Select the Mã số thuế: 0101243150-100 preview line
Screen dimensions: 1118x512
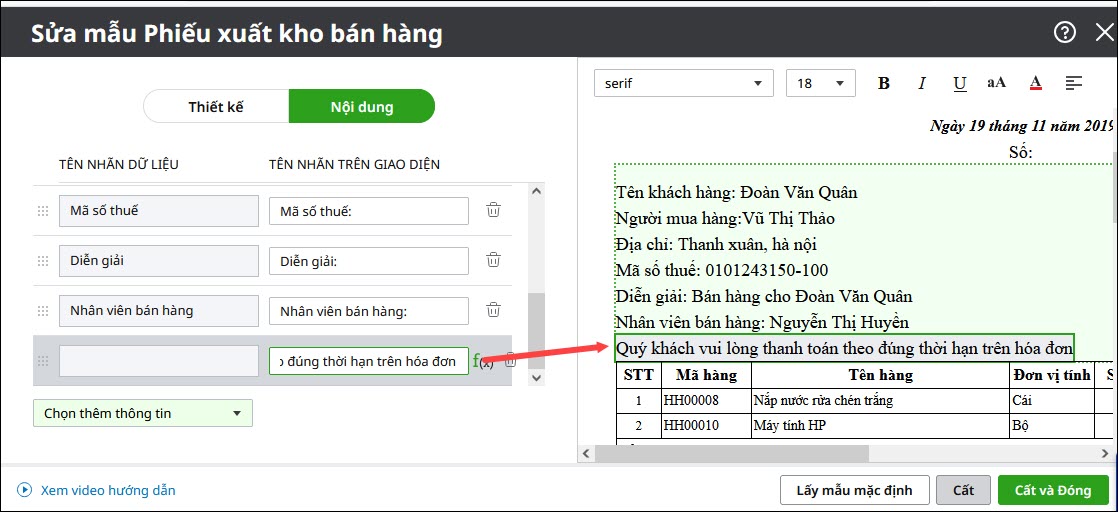tap(722, 270)
